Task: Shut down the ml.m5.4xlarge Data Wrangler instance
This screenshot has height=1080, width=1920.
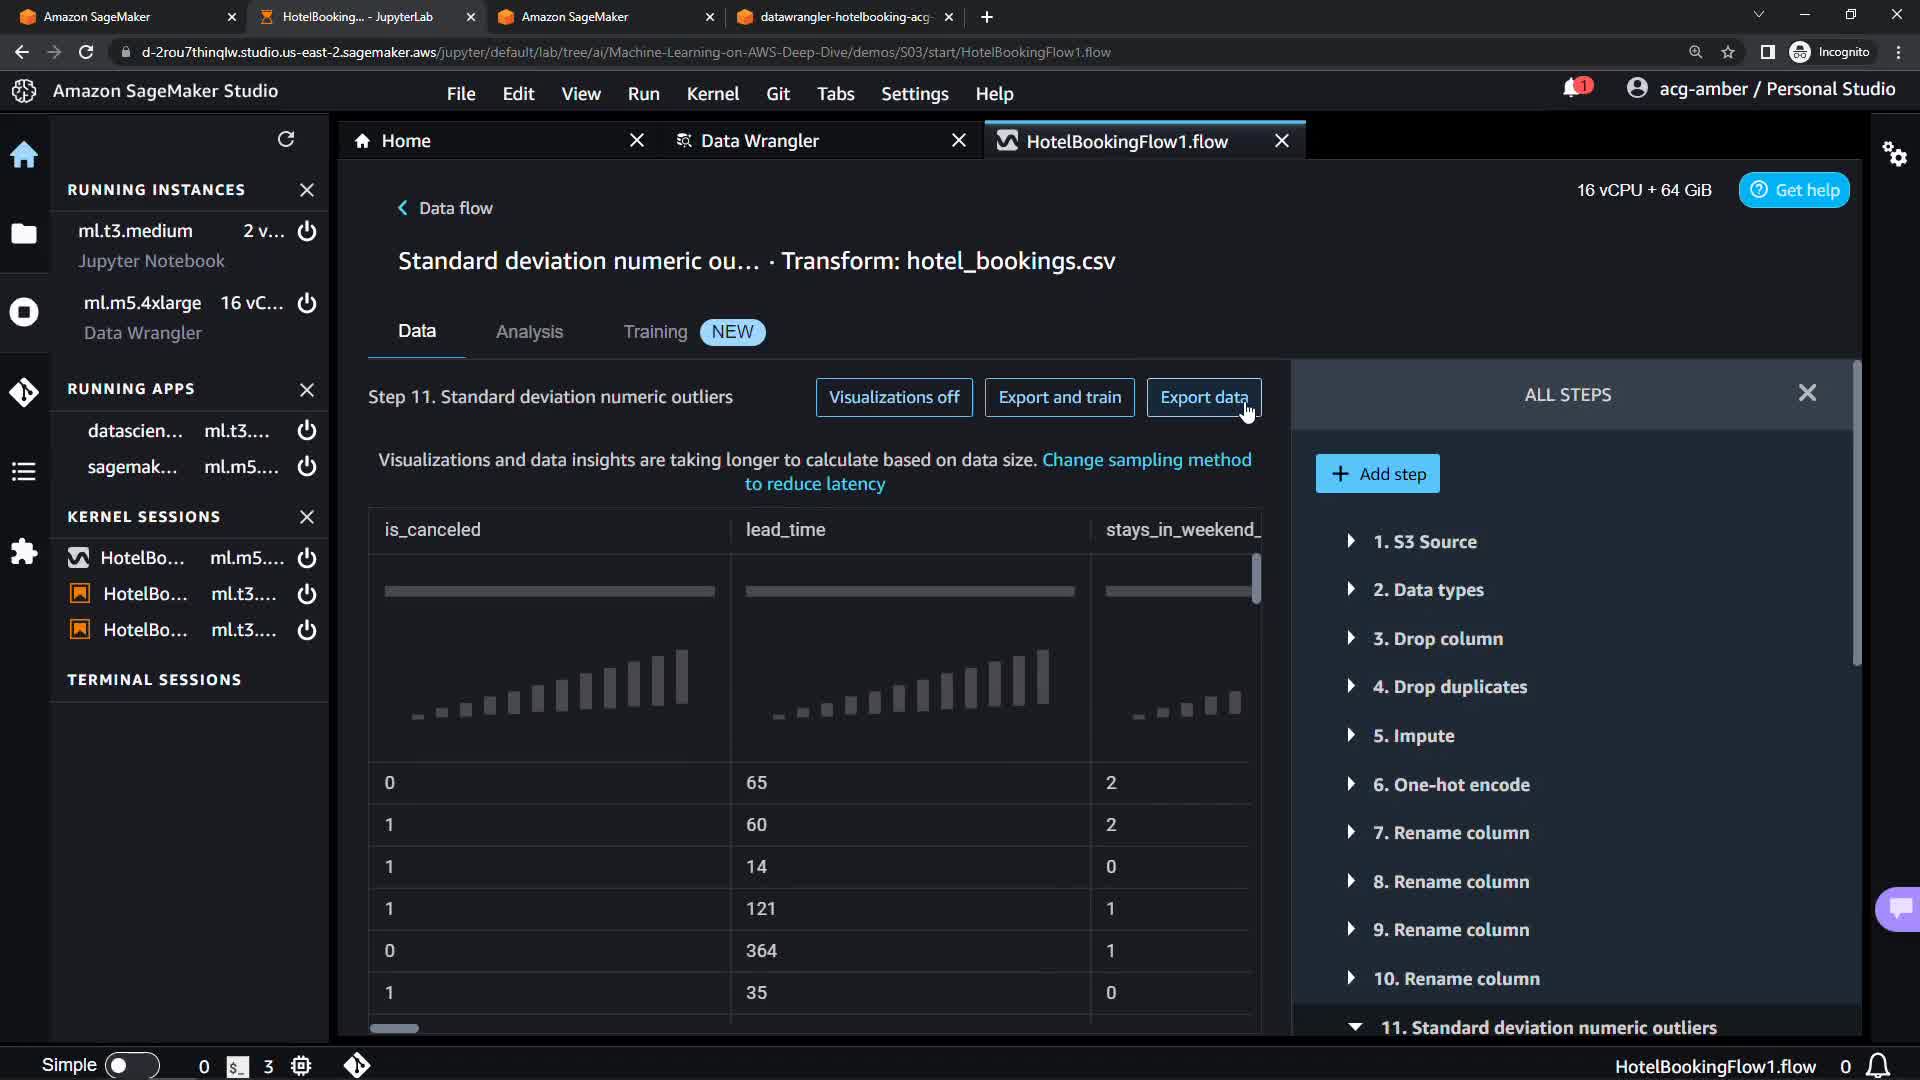Action: coord(307,303)
